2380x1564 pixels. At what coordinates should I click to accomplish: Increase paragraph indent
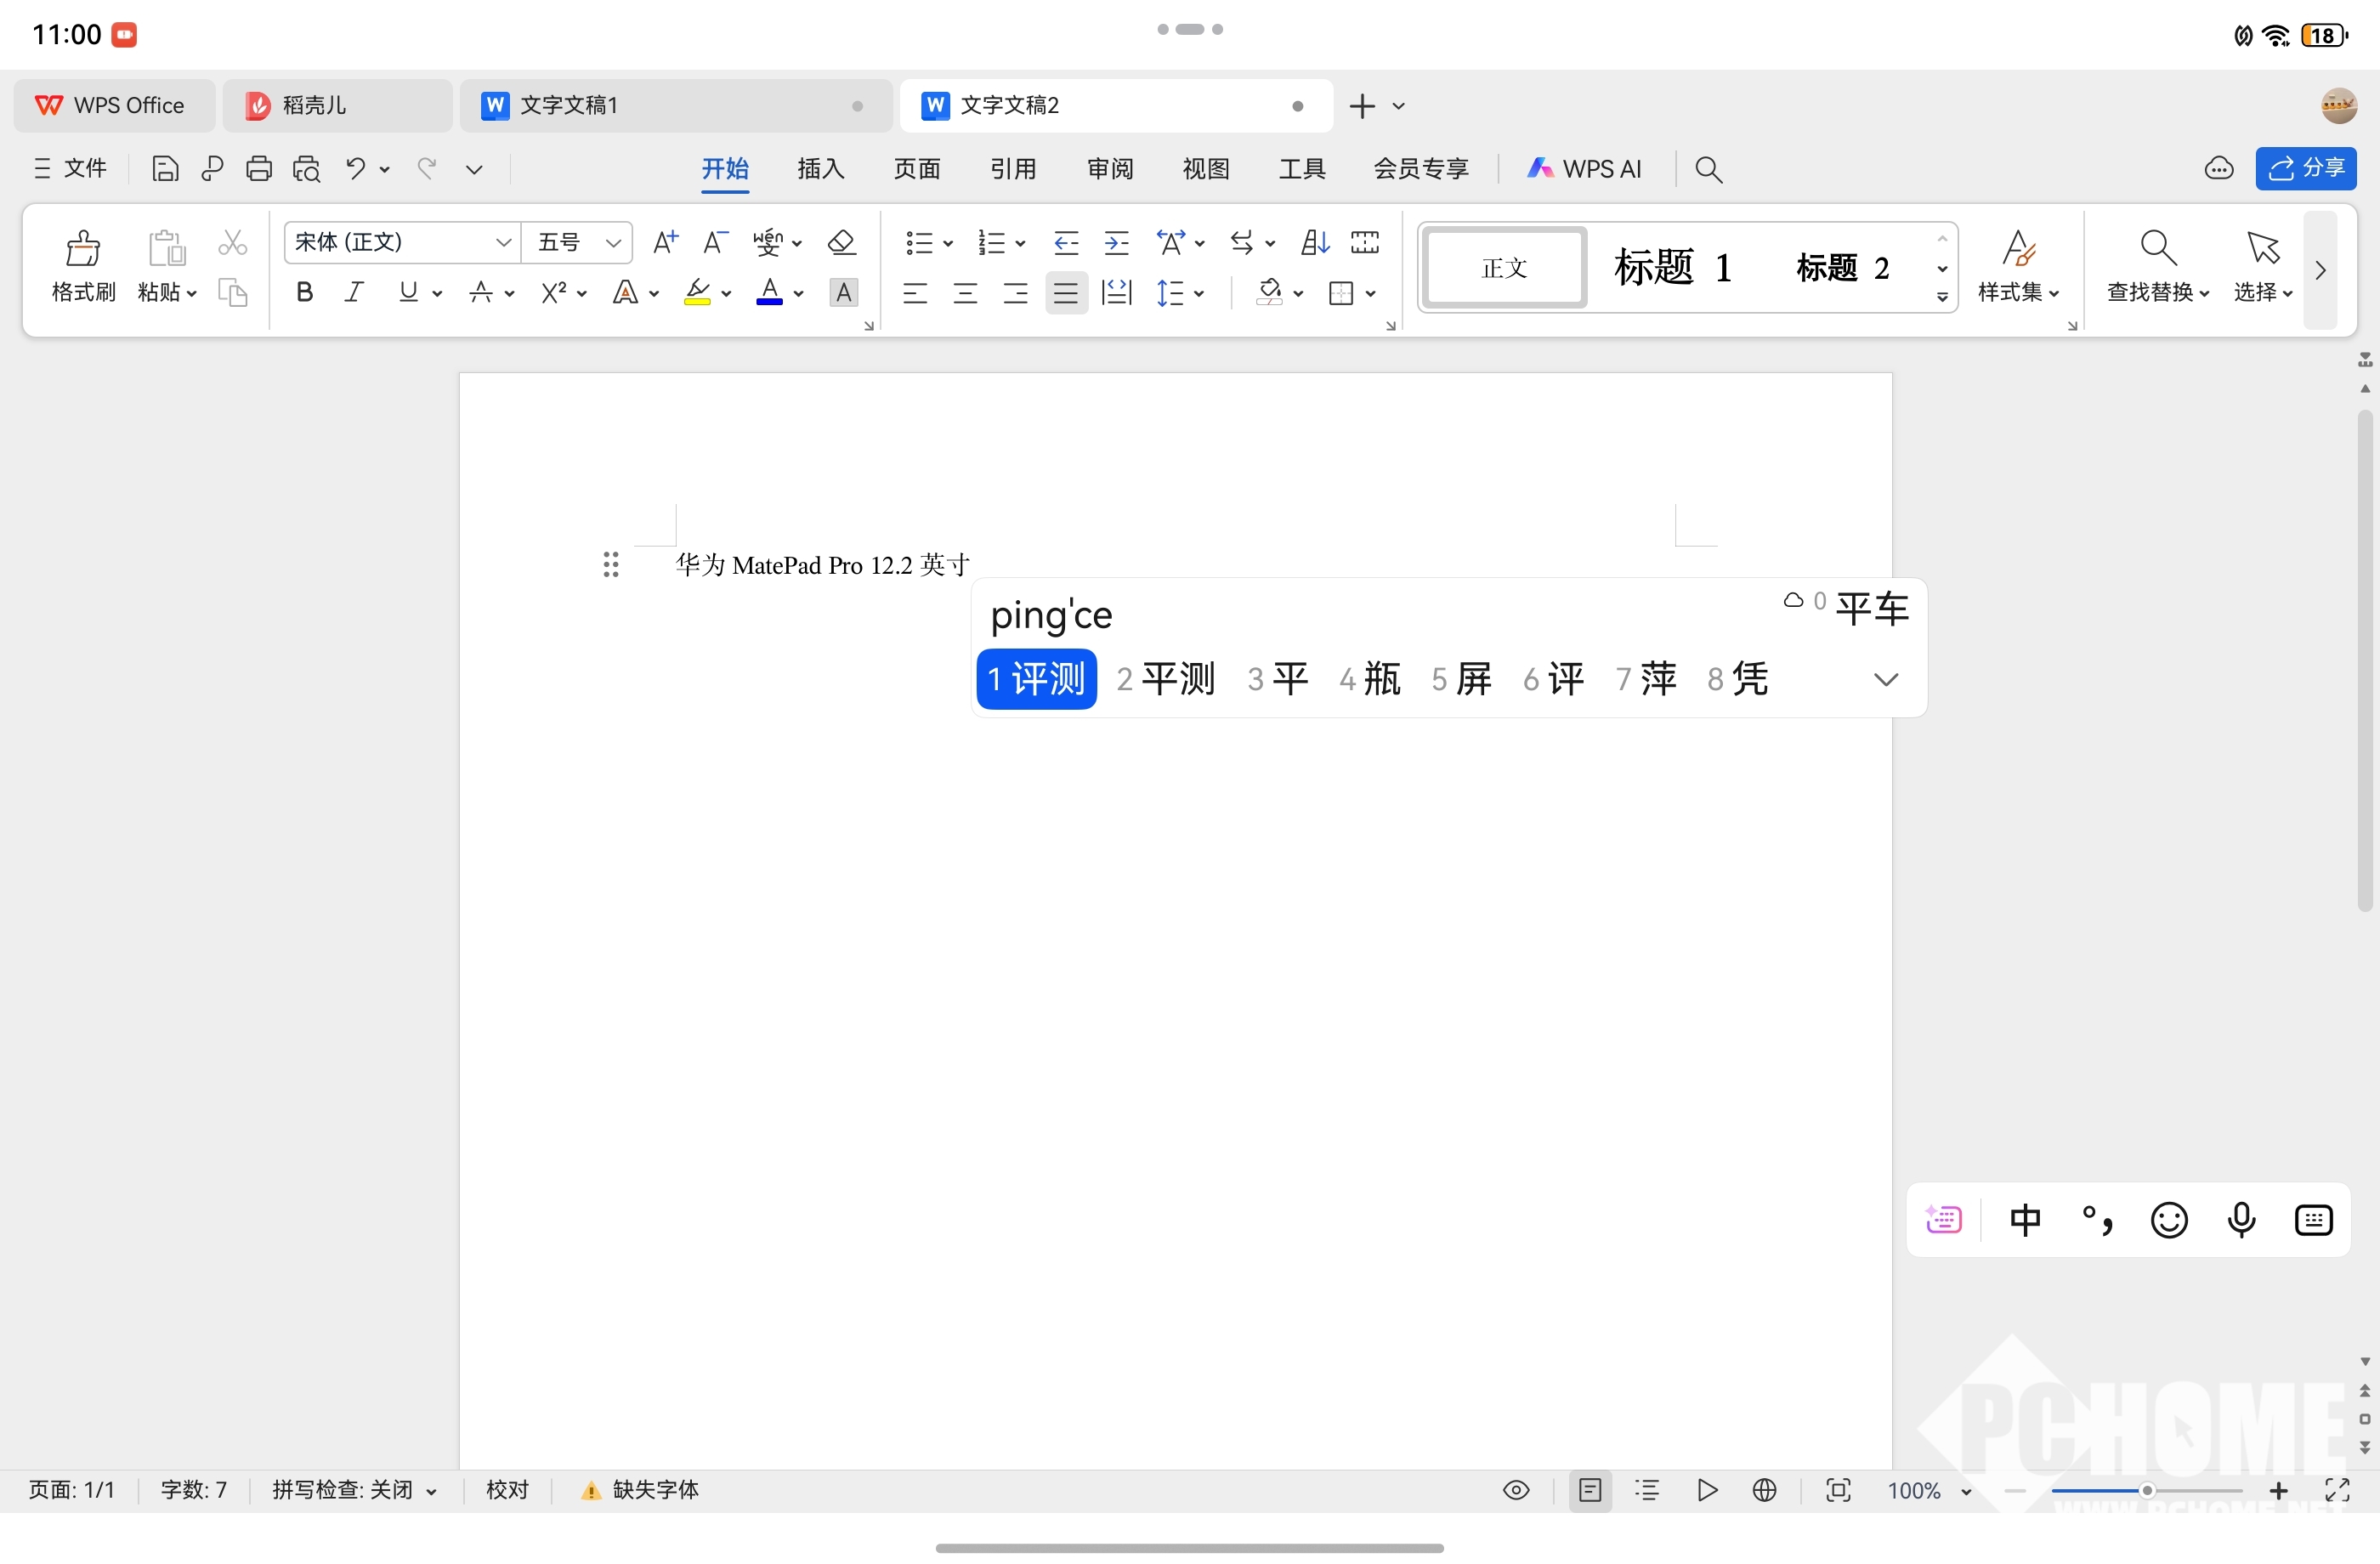pos(1116,242)
